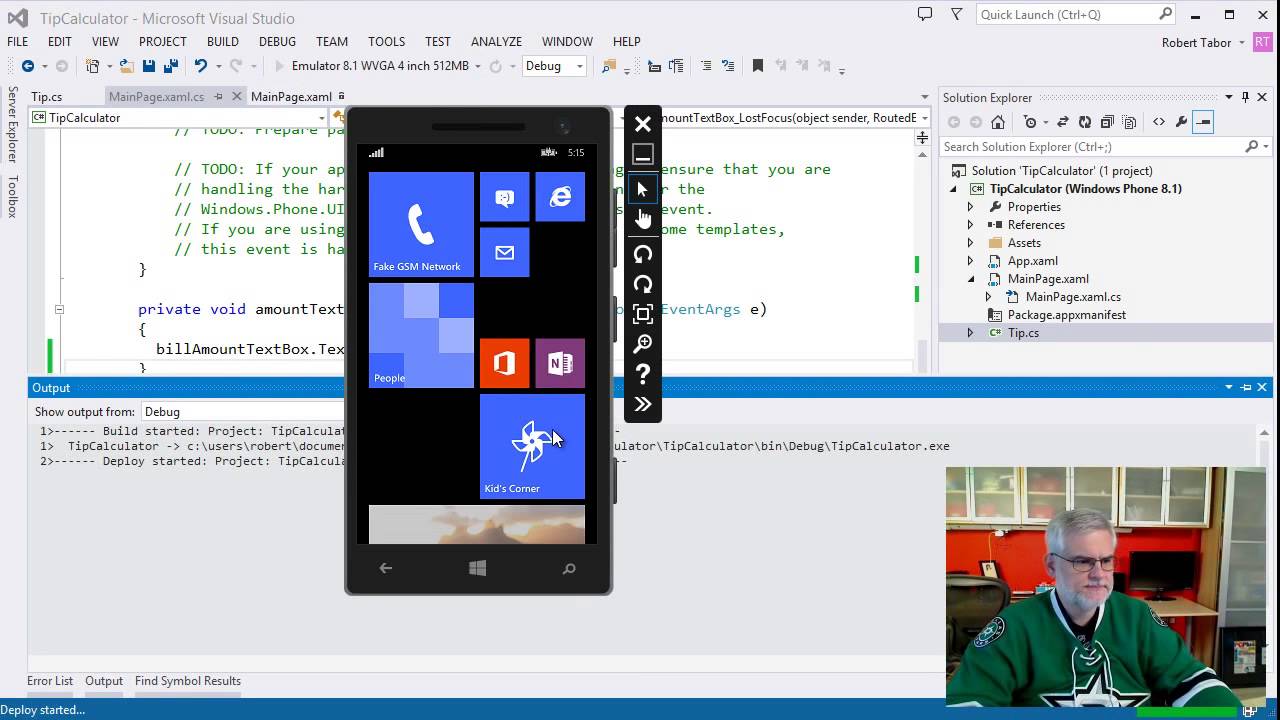Expand the References node in Solution Explorer
This screenshot has height=720, width=1280.
click(x=970, y=225)
